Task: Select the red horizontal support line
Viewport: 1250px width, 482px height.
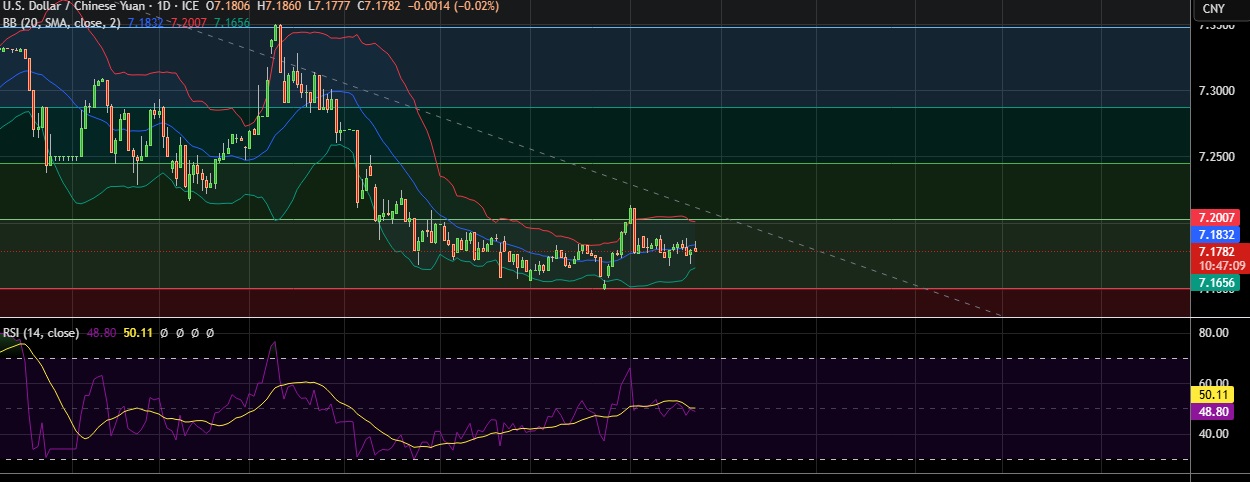Action: (595, 289)
